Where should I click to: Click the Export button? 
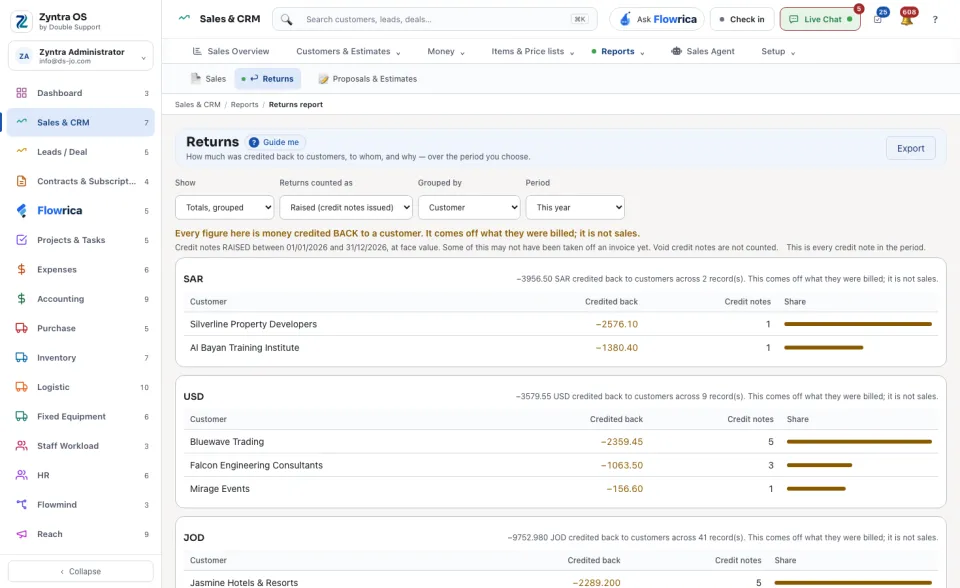click(x=910, y=148)
